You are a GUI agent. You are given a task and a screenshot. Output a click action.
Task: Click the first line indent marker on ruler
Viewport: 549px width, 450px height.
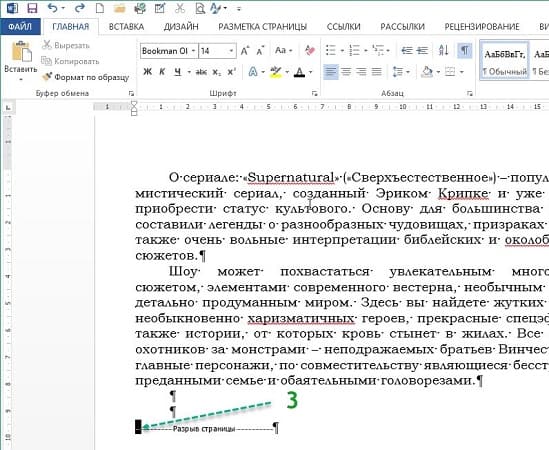pos(134,104)
